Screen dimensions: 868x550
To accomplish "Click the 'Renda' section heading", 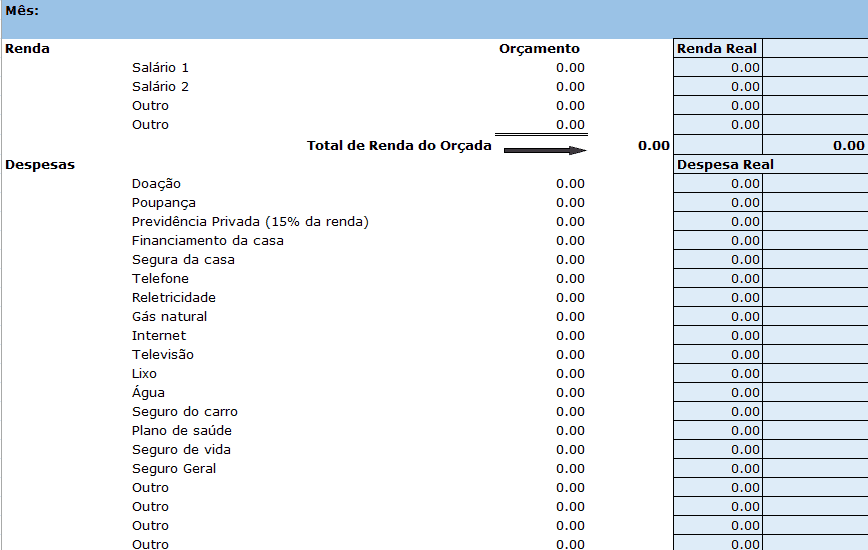I will 27,49.
